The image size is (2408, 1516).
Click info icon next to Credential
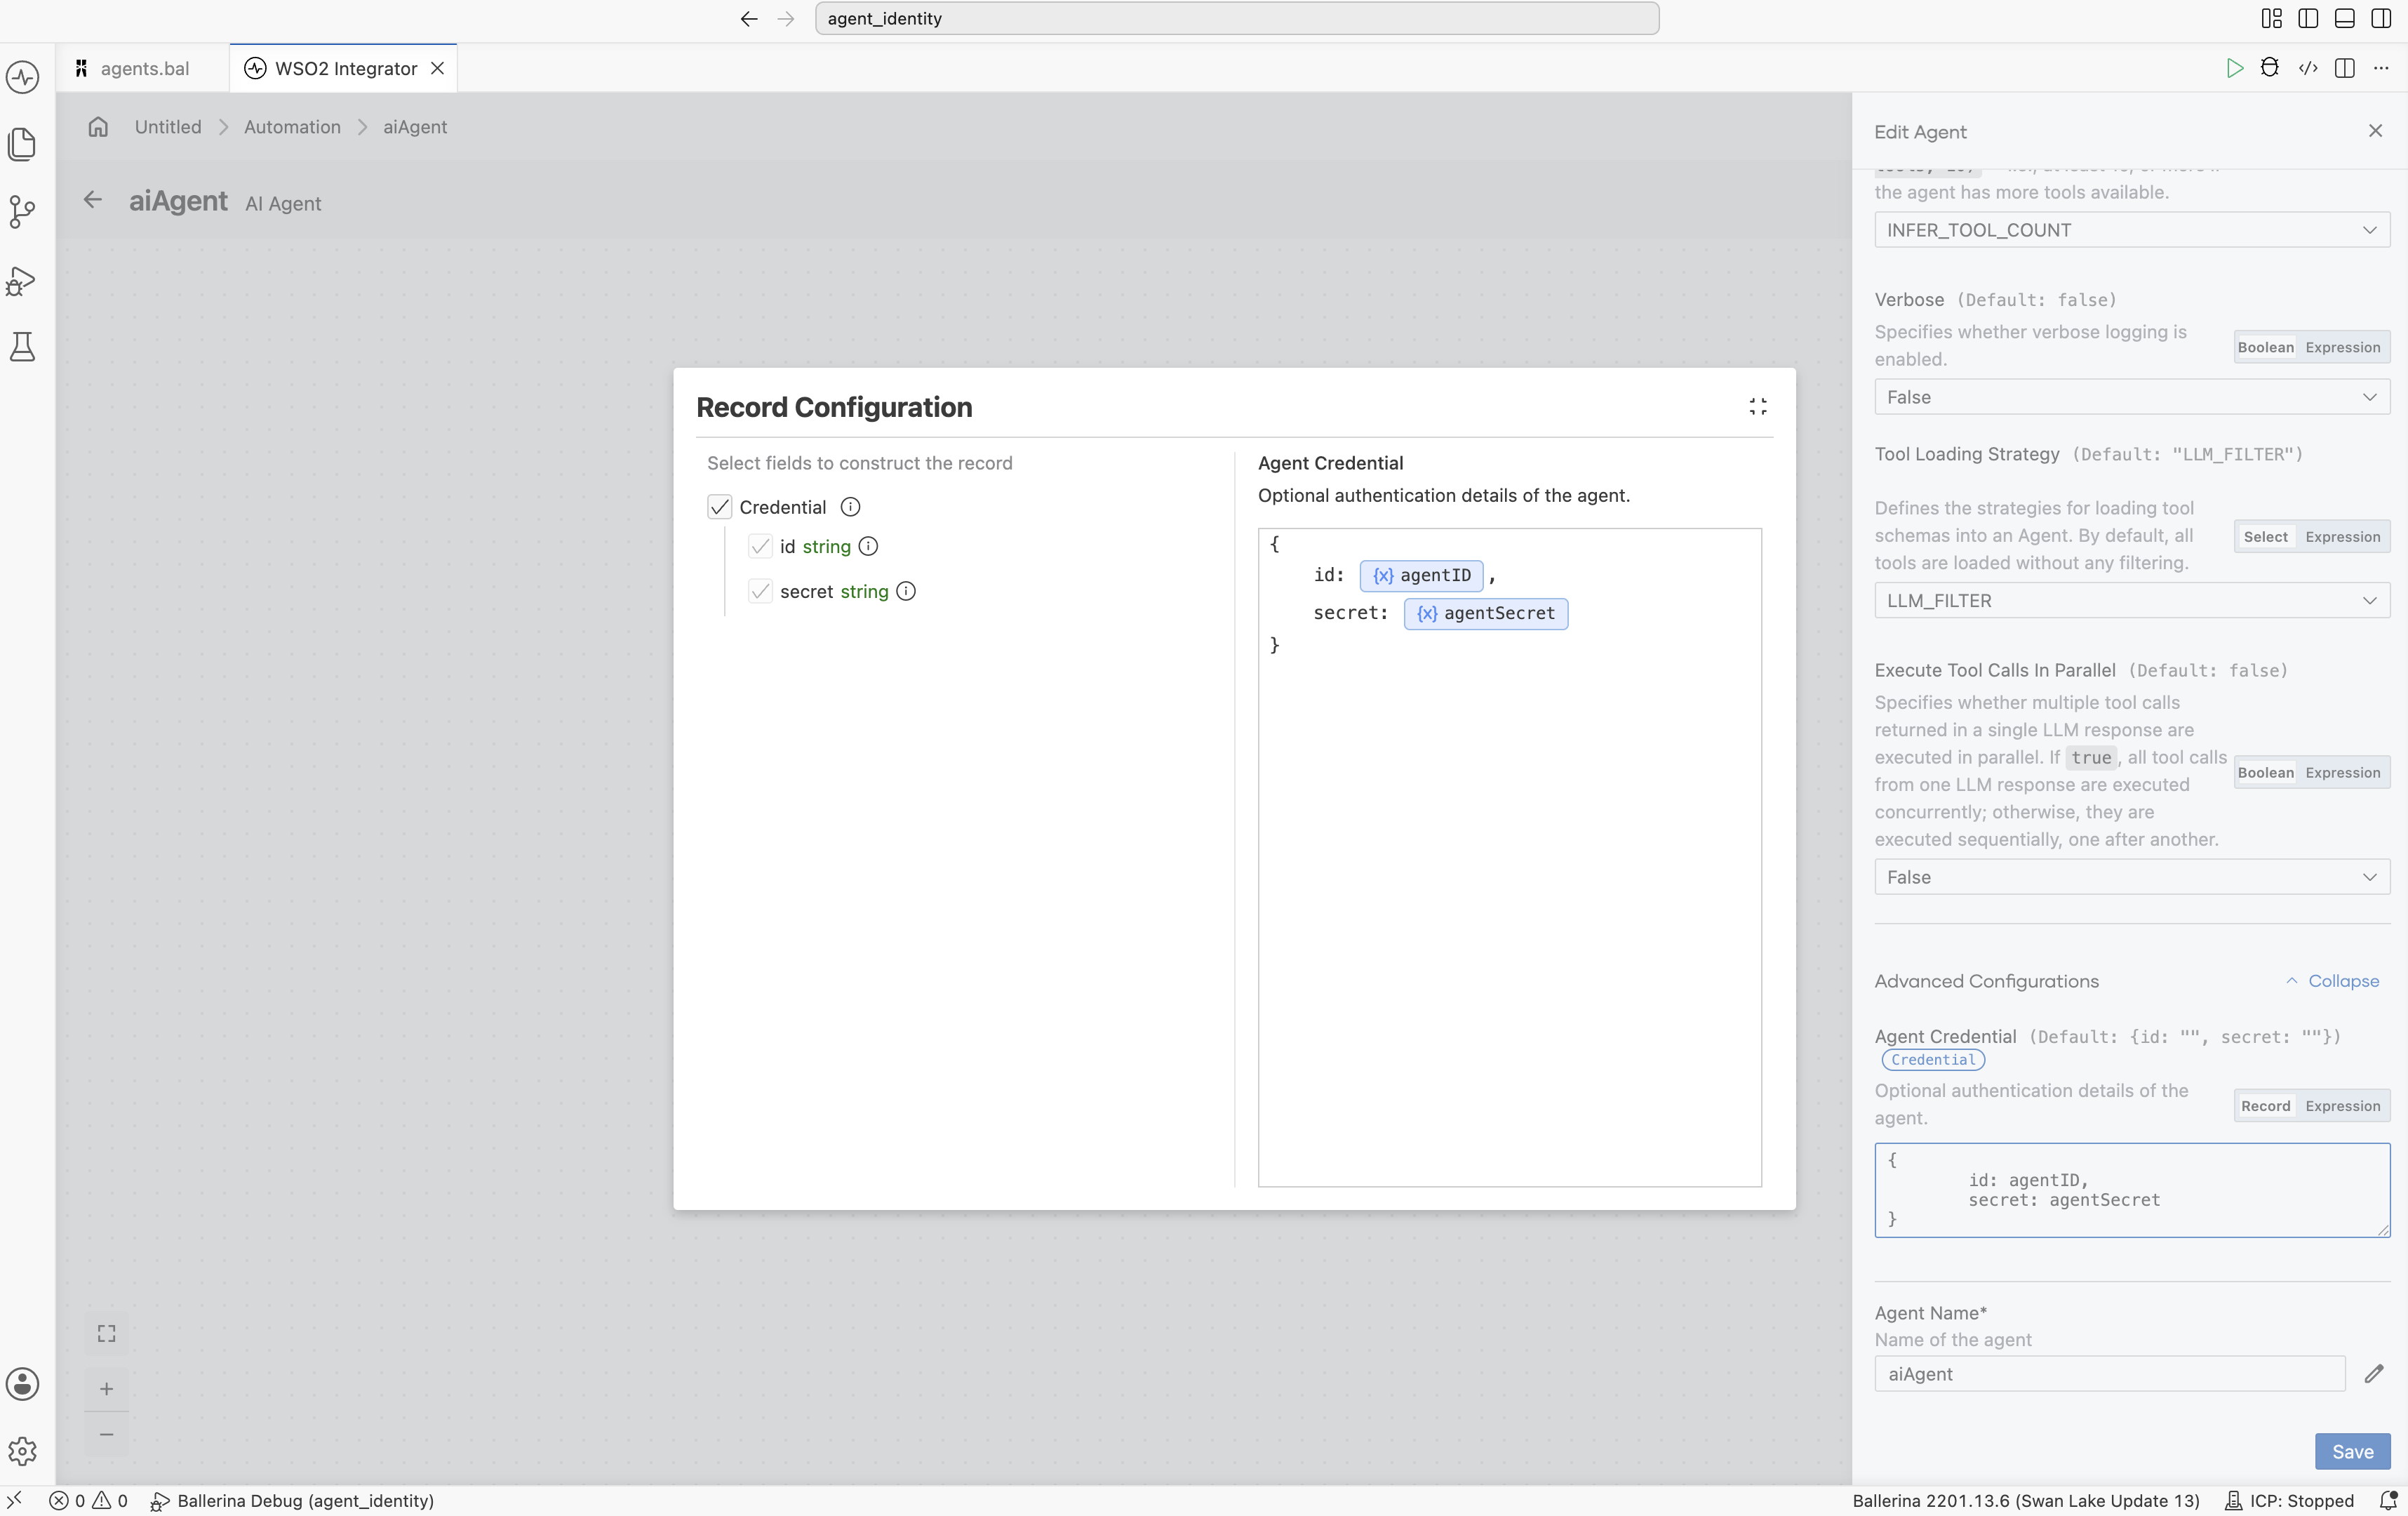(x=850, y=507)
